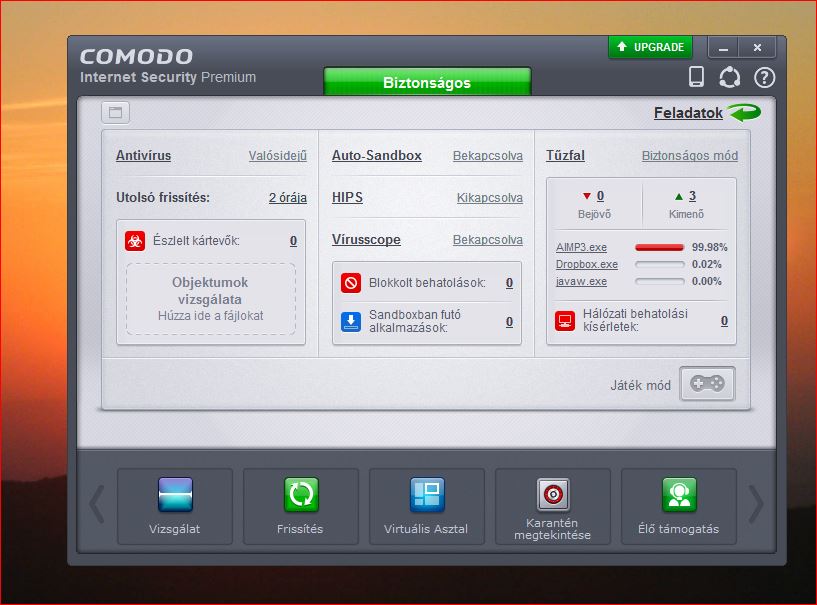The width and height of the screenshot is (817, 605).
Task: Click the Kimenő label
Action: pyautogui.click(x=686, y=214)
